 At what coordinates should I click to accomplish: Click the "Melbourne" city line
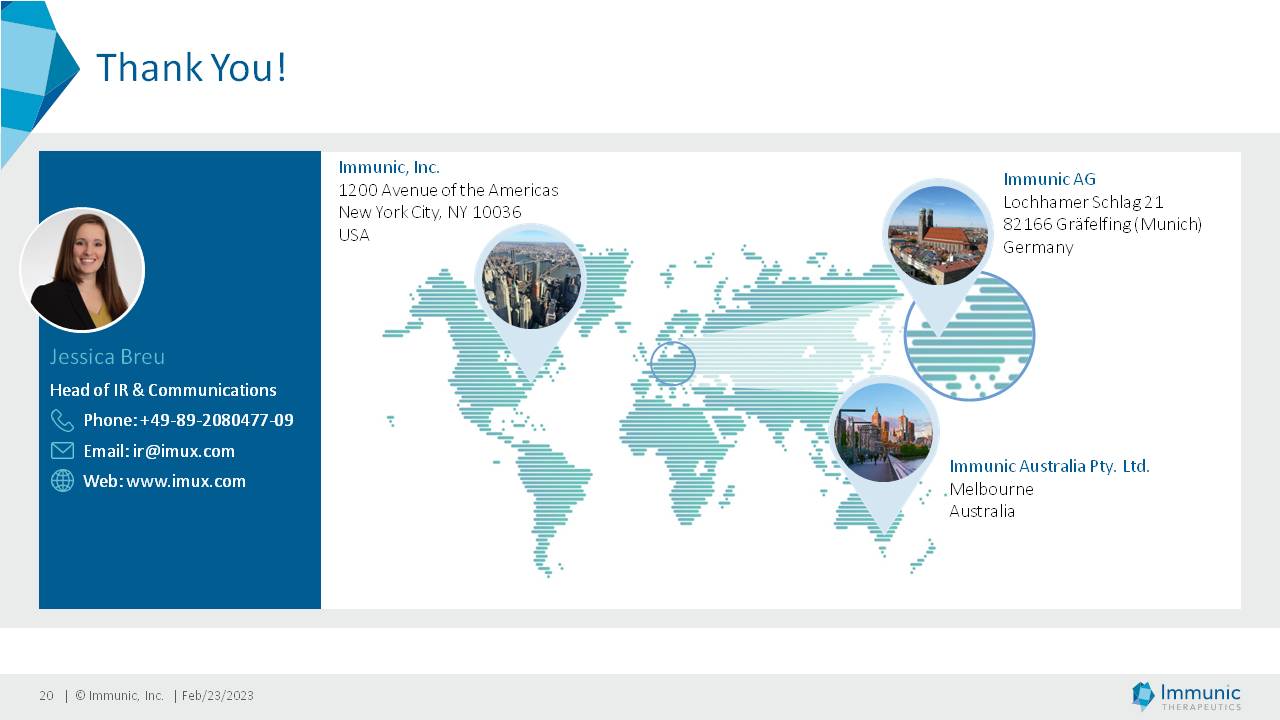pyautogui.click(x=992, y=489)
